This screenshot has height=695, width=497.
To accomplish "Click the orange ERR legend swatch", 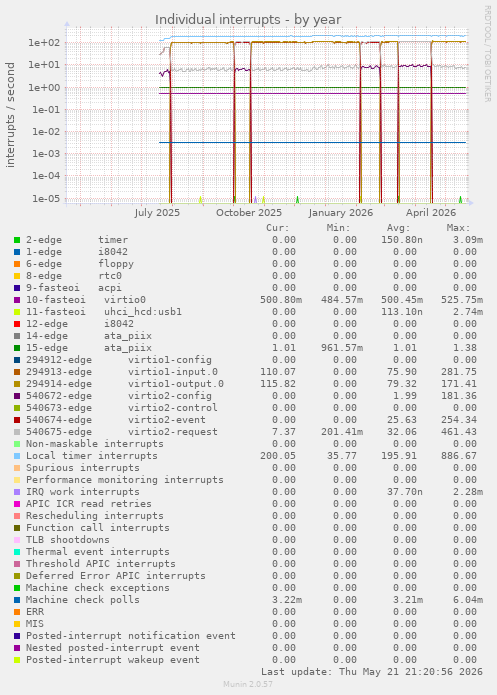I will 17,612.
